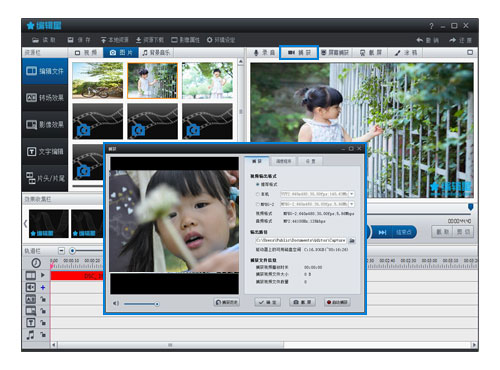Open the MPEG-2 format dropdown
500x370 pixels.
351,204
